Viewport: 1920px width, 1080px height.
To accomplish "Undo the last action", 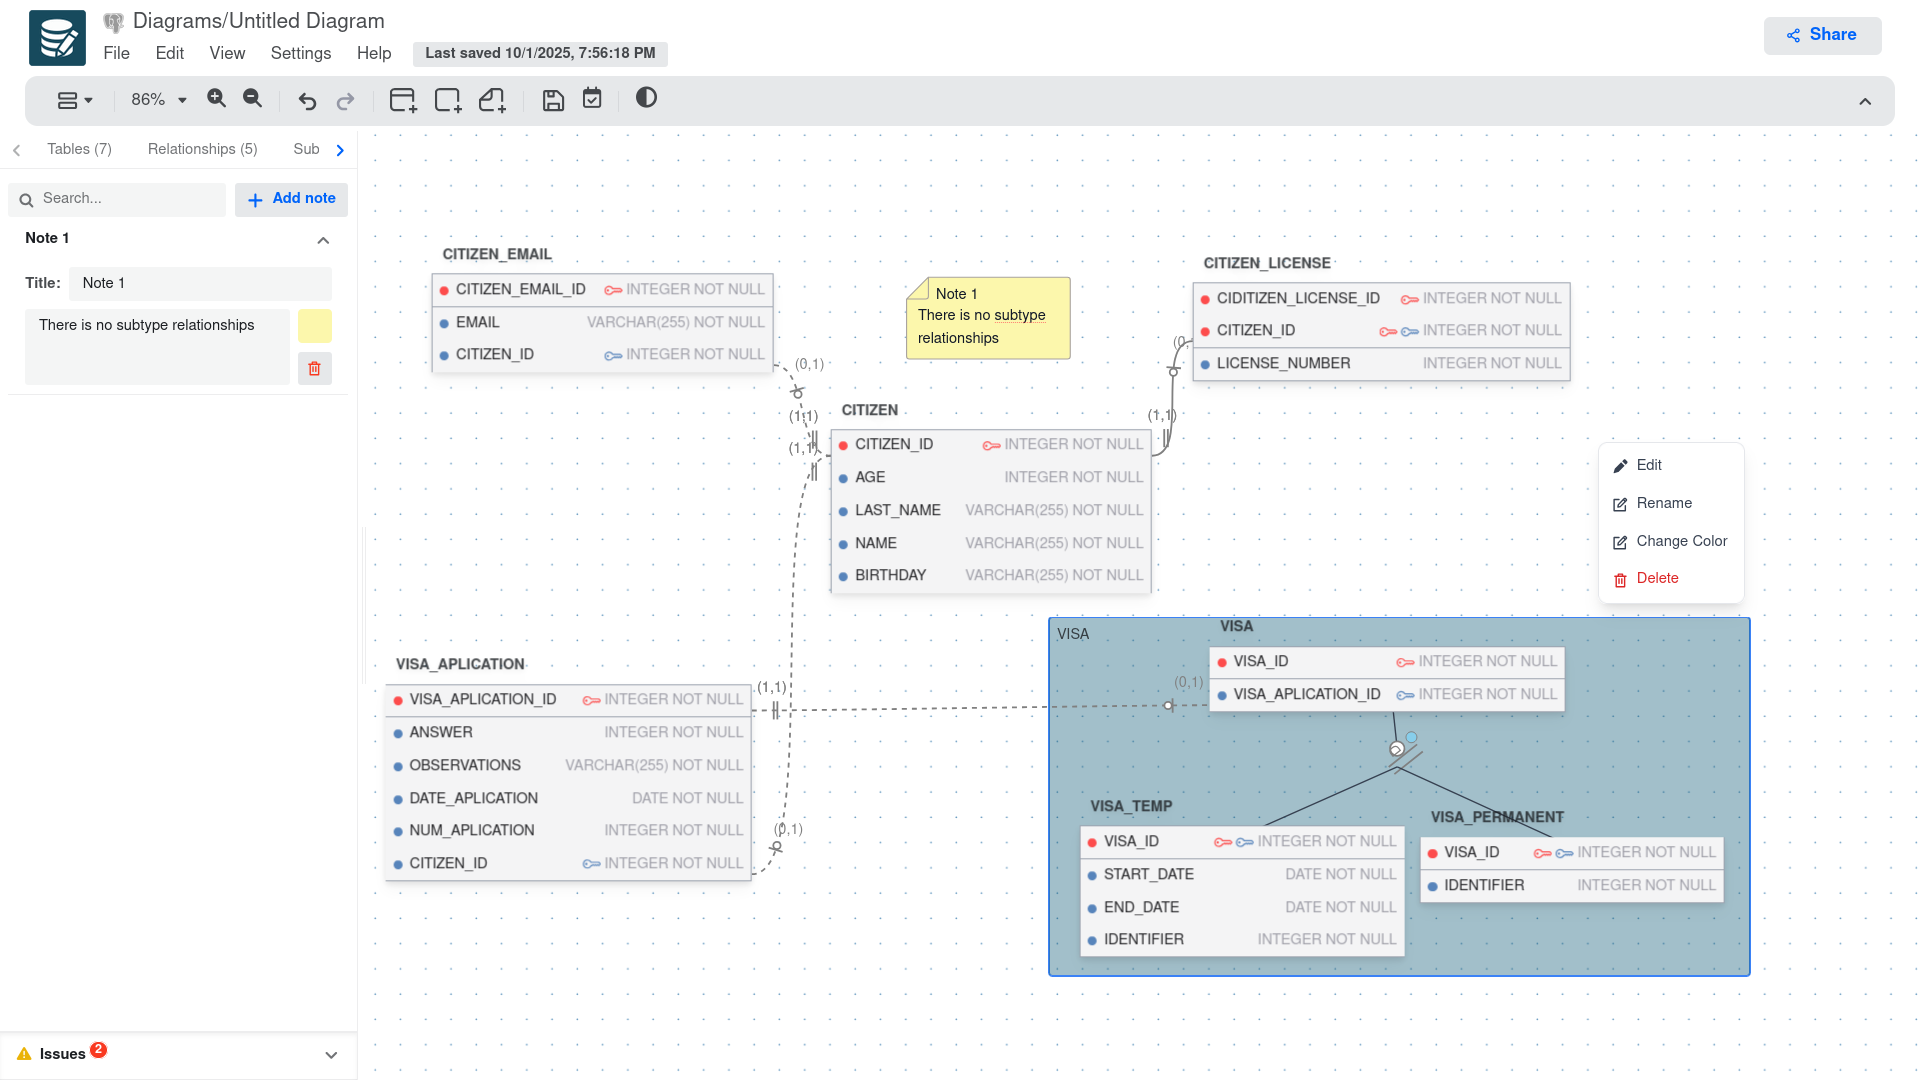I will click(x=307, y=101).
